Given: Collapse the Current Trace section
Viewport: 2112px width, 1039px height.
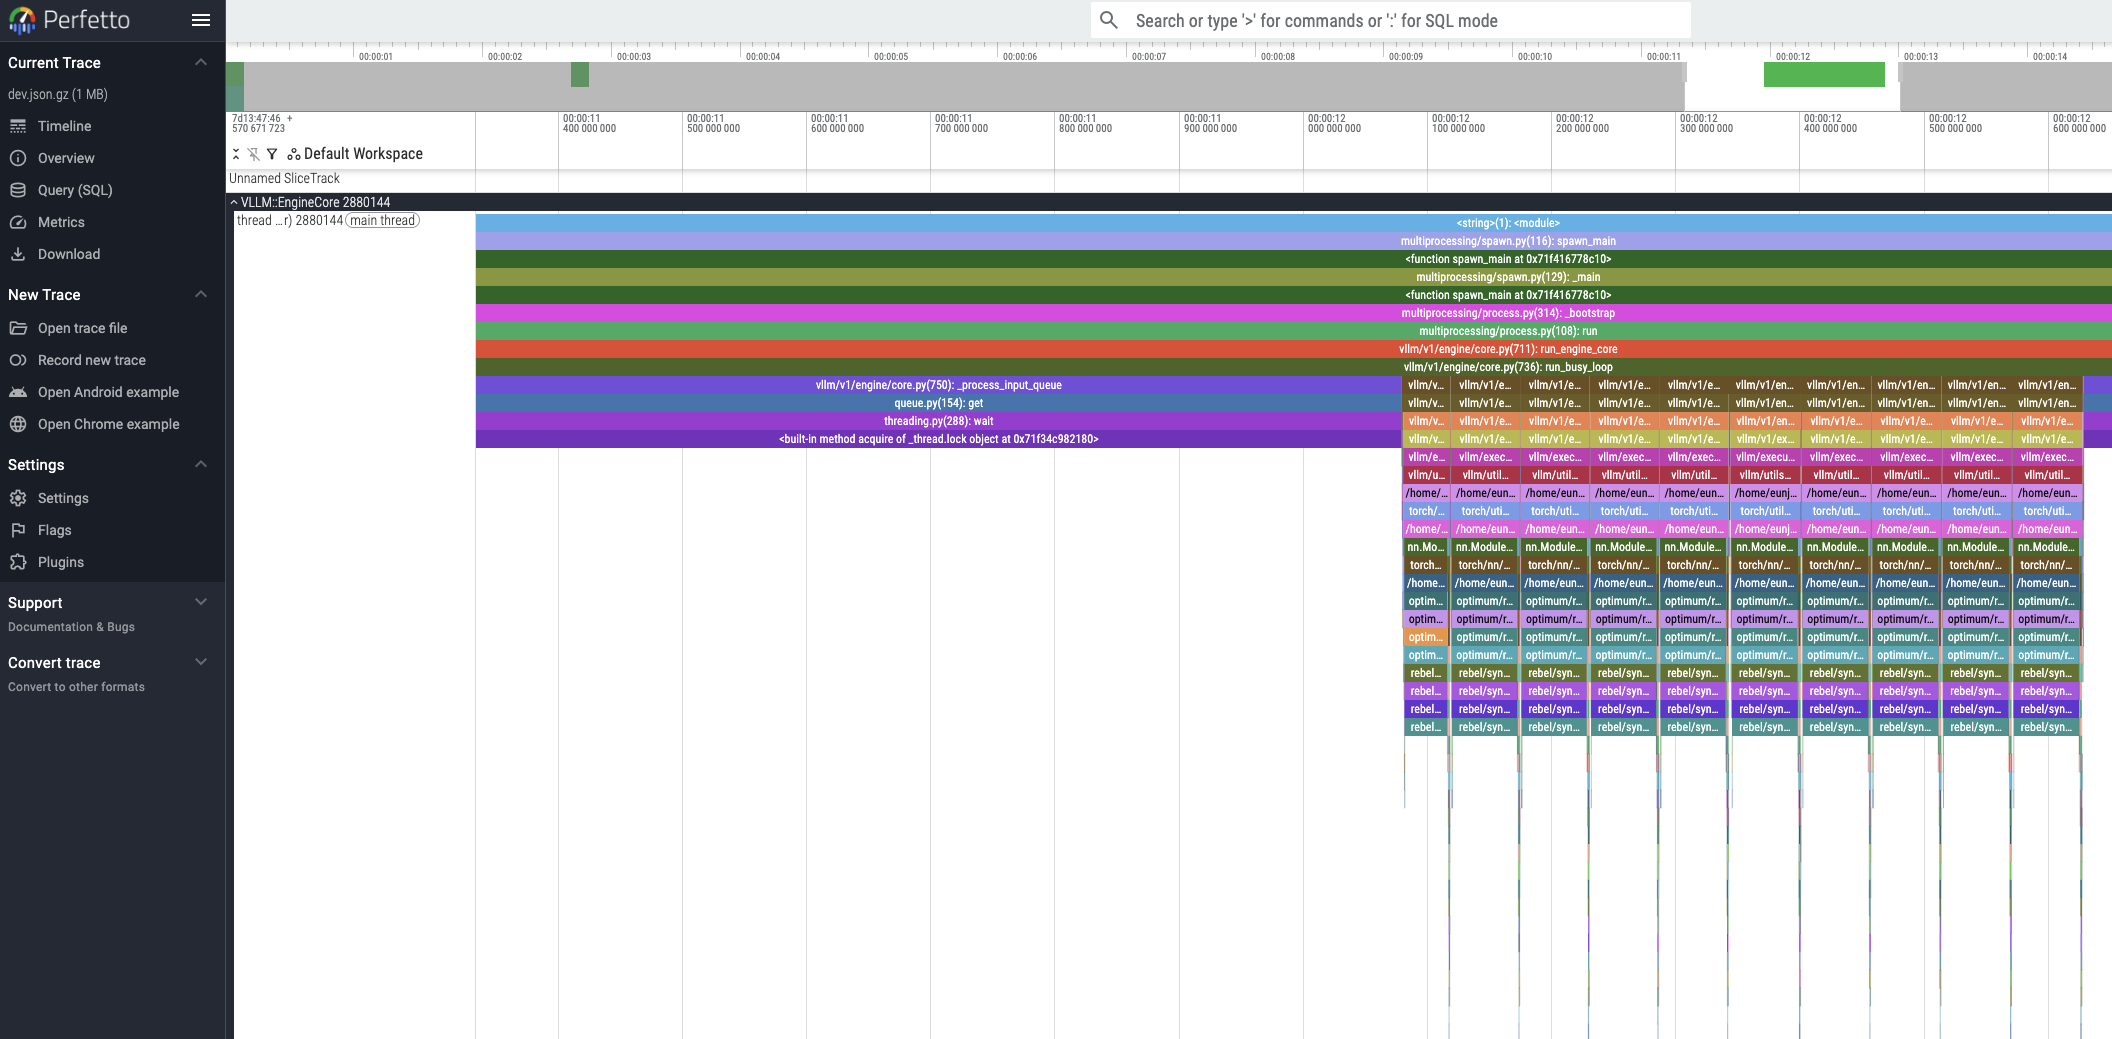Looking at the screenshot, I should click(x=201, y=62).
